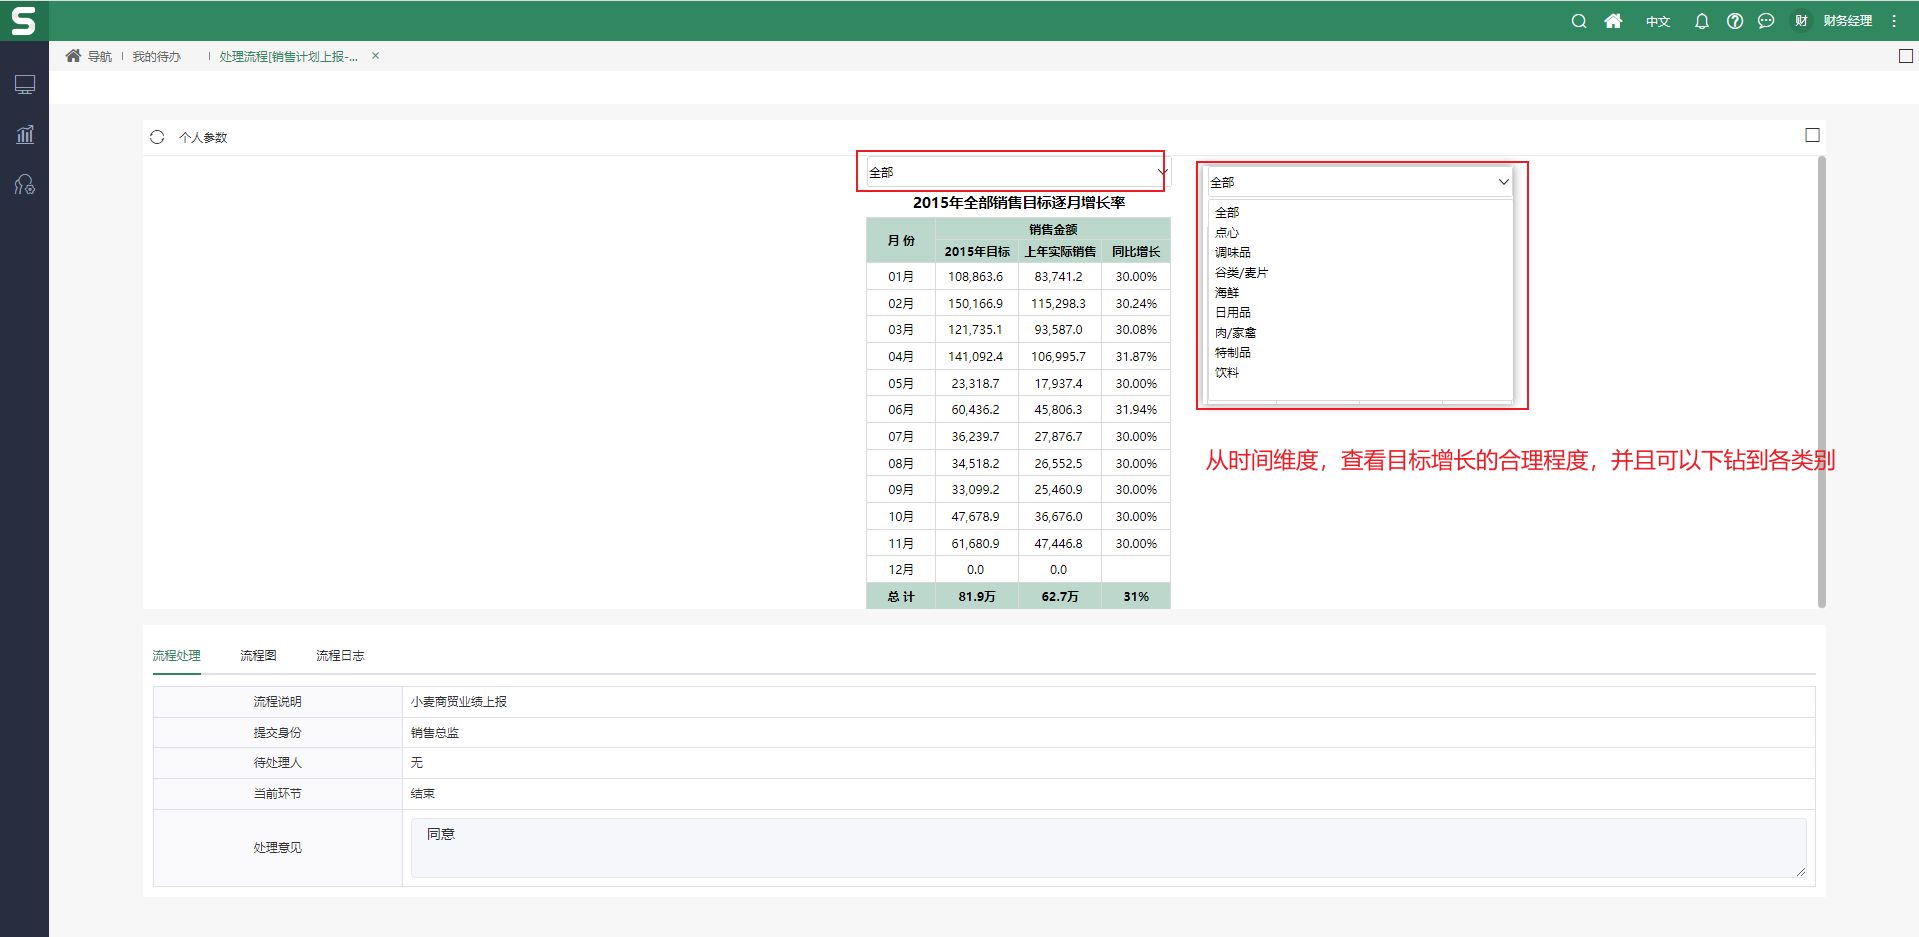Open the headset settings sidebar icon

click(x=25, y=184)
